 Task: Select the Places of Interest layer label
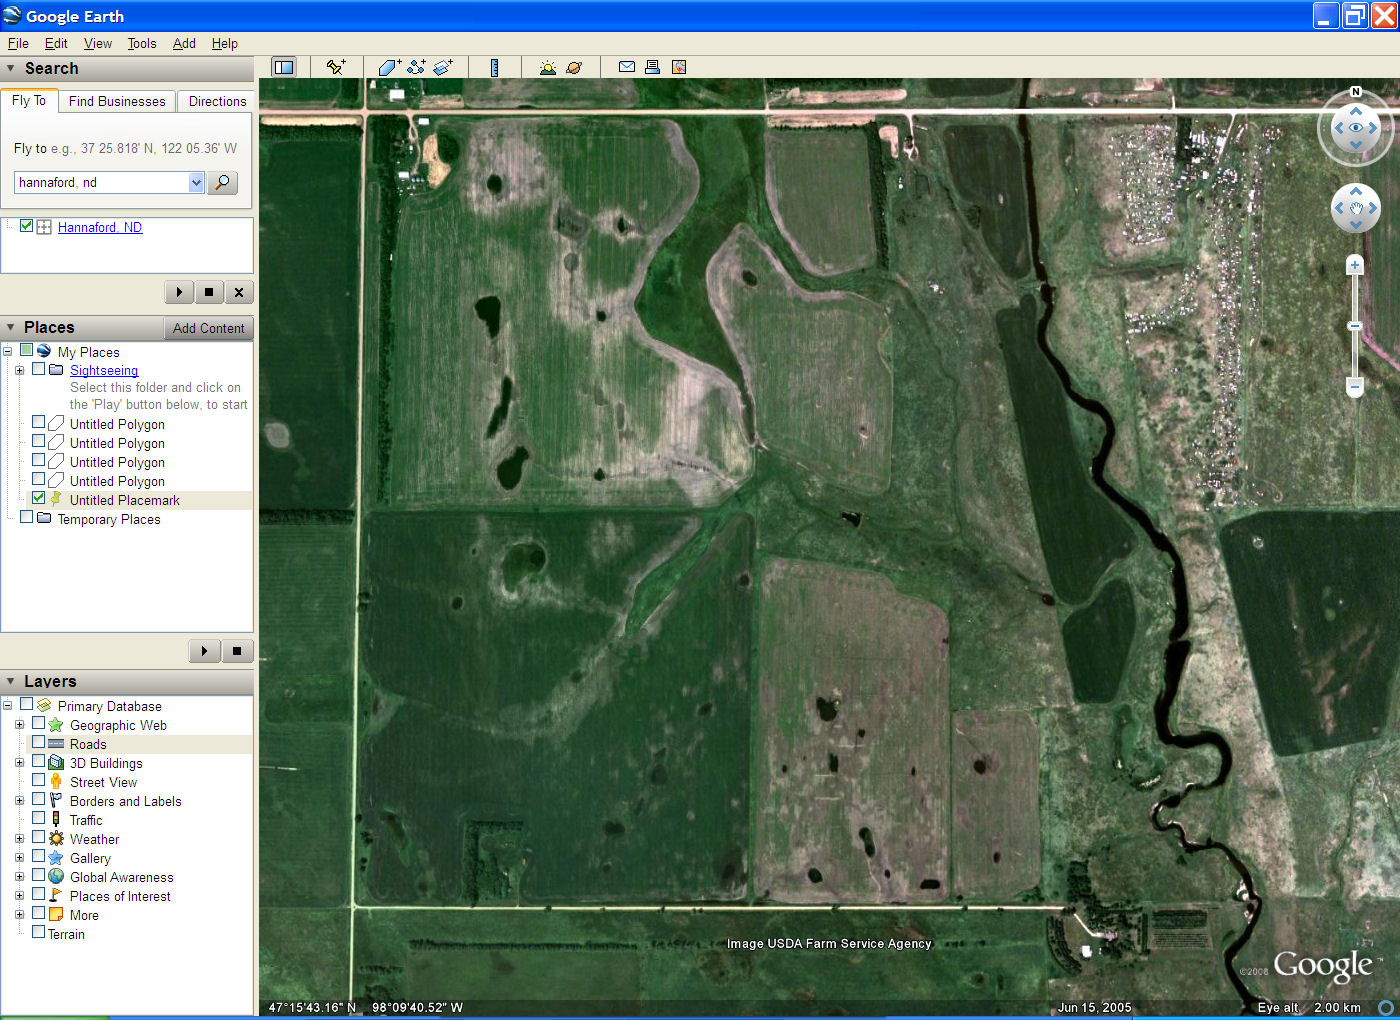(120, 896)
